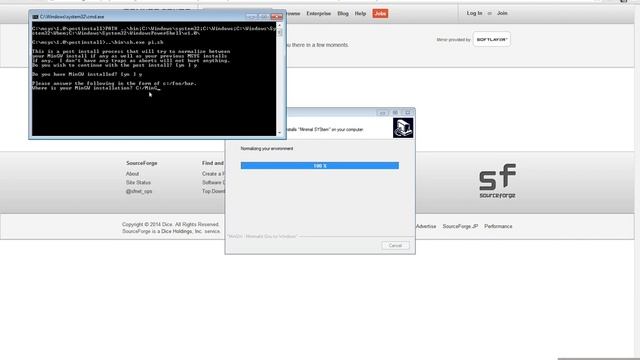The width and height of the screenshot is (640, 360).
Task: Open the Software footer link
Action: (x=213, y=182)
